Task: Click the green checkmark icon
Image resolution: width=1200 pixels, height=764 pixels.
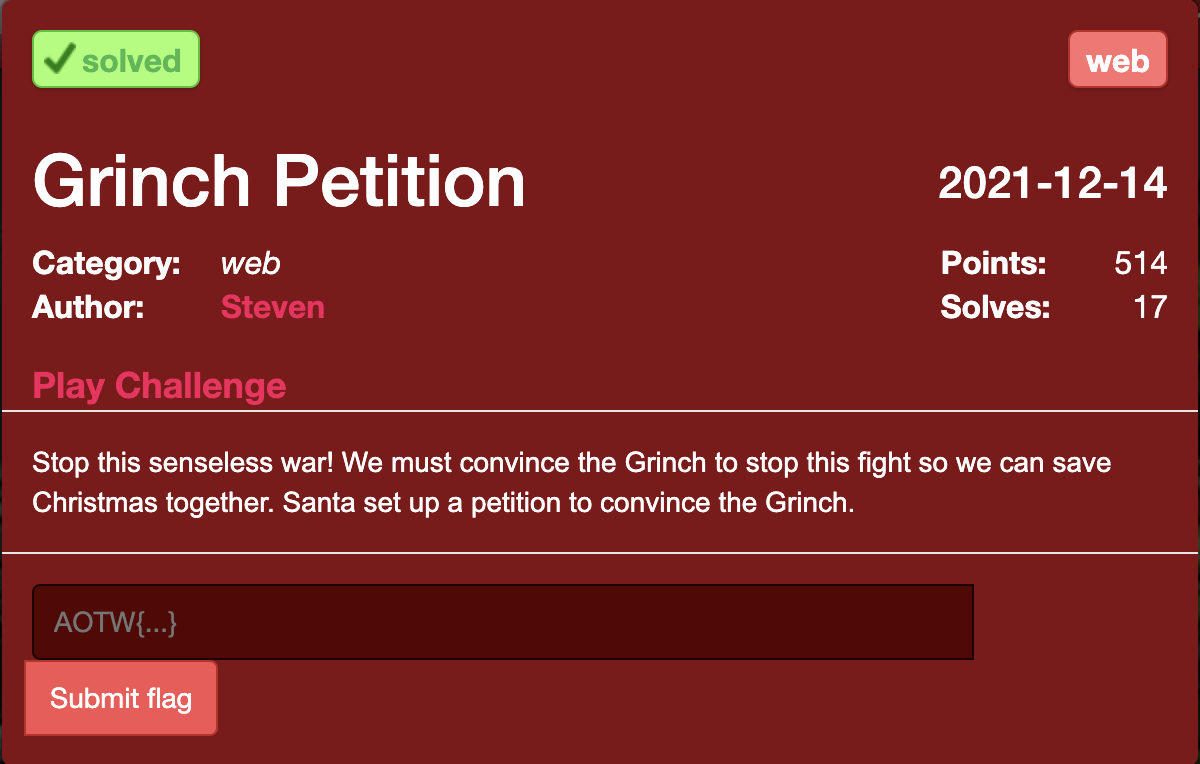Action: [60, 59]
